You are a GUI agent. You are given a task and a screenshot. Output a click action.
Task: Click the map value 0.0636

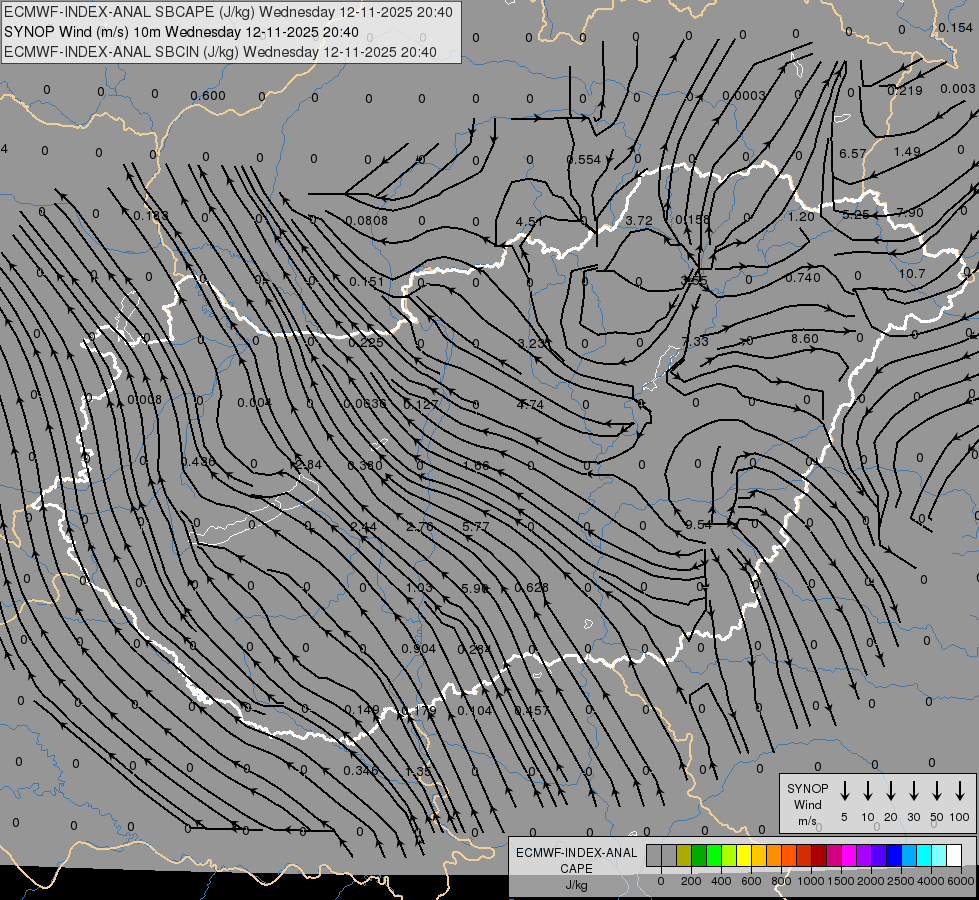365,404
